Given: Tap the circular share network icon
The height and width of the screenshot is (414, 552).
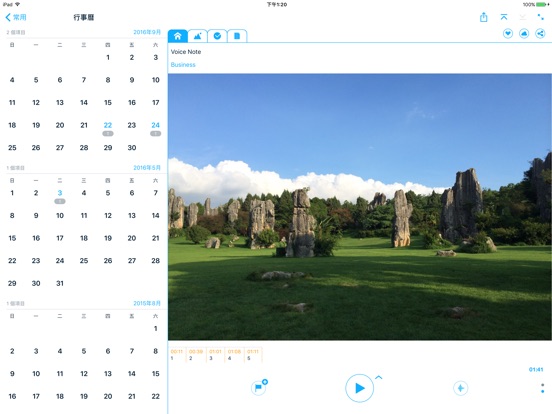Looking at the screenshot, I should click(540, 34).
